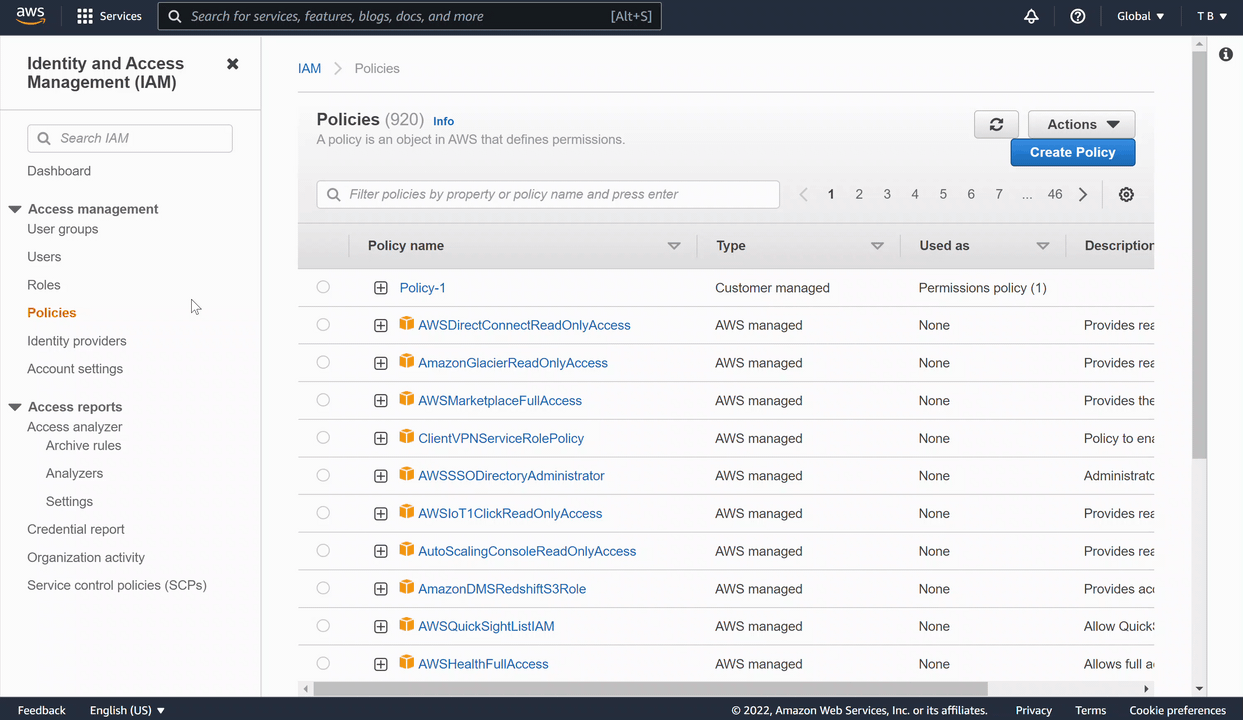Open the info panel icon at right edge
Image resolution: width=1243 pixels, height=720 pixels.
(1226, 54)
